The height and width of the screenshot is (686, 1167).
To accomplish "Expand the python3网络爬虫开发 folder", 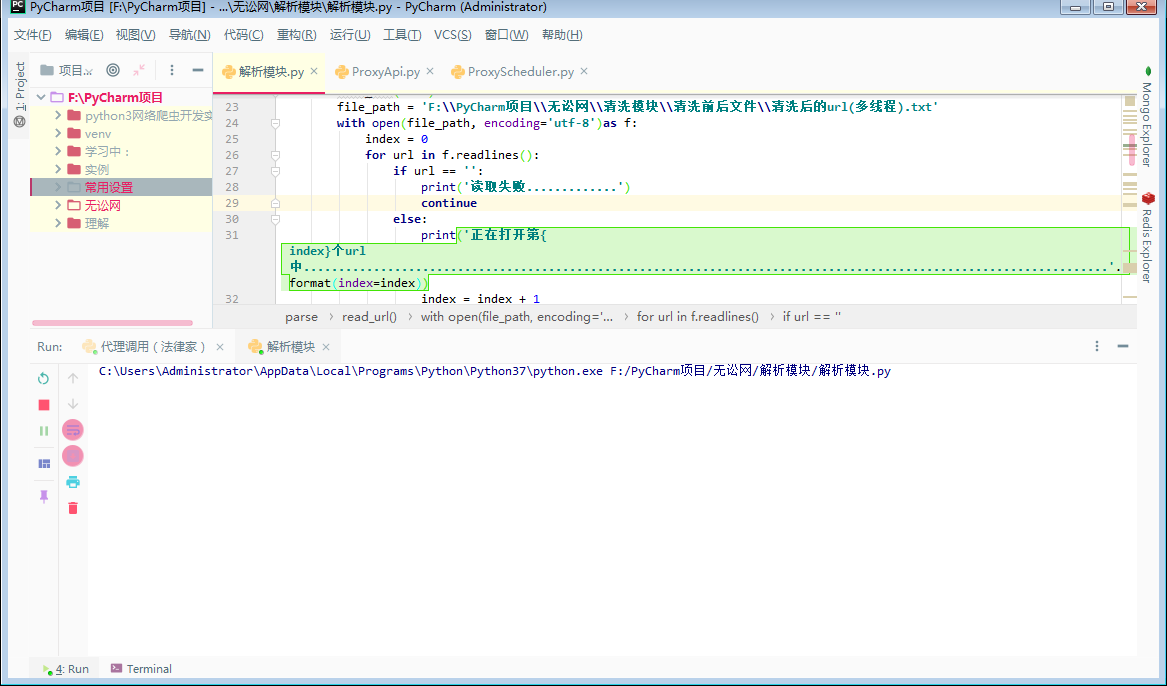I will pyautogui.click(x=58, y=115).
